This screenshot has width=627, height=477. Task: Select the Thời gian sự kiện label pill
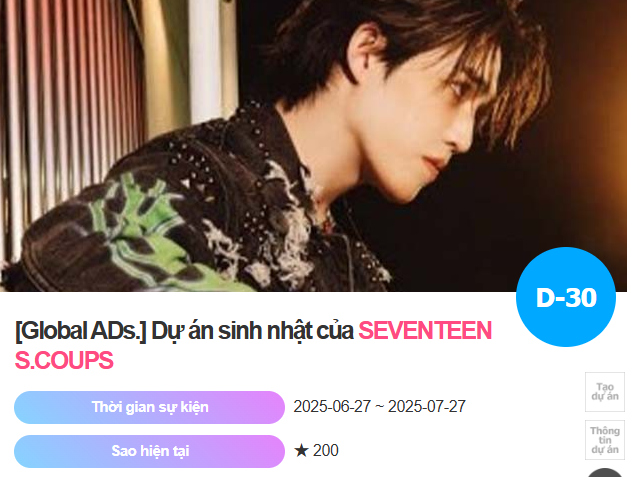pos(149,407)
